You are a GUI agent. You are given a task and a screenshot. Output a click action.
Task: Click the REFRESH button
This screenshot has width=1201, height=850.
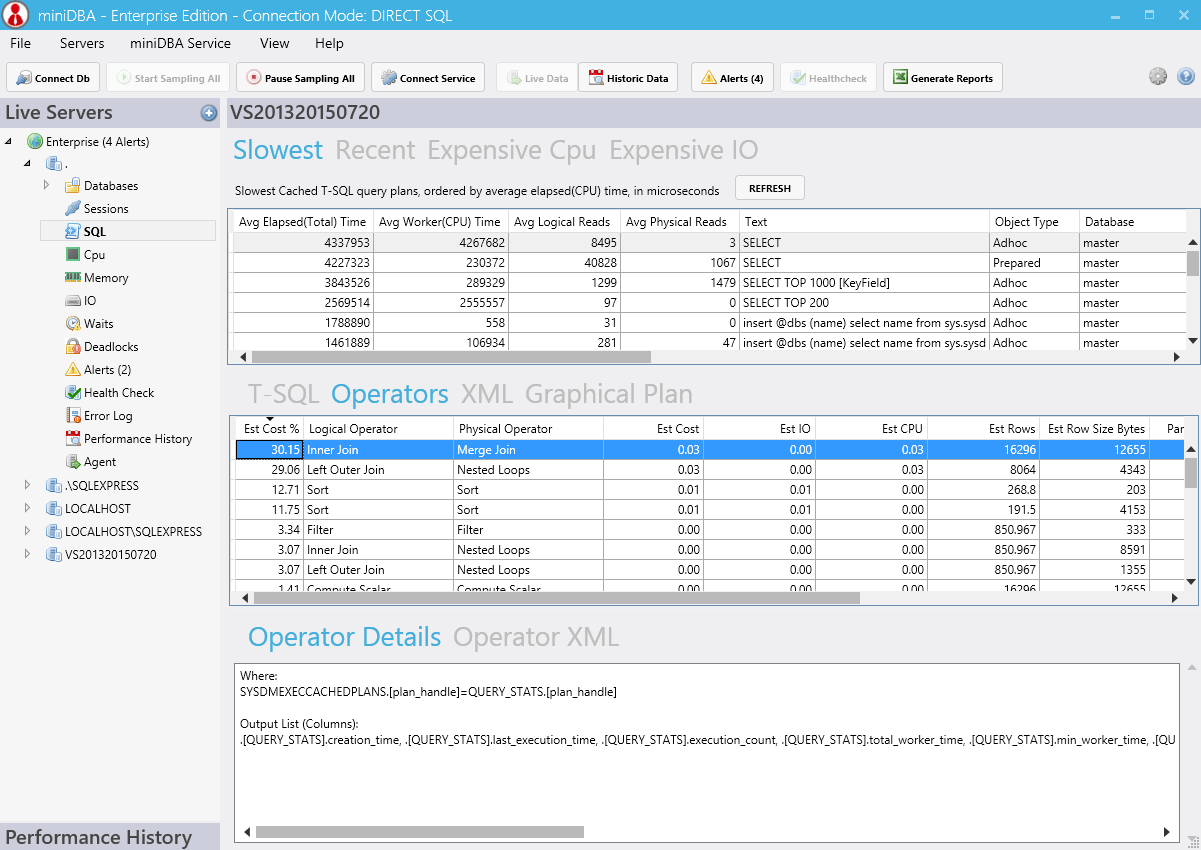click(769, 187)
